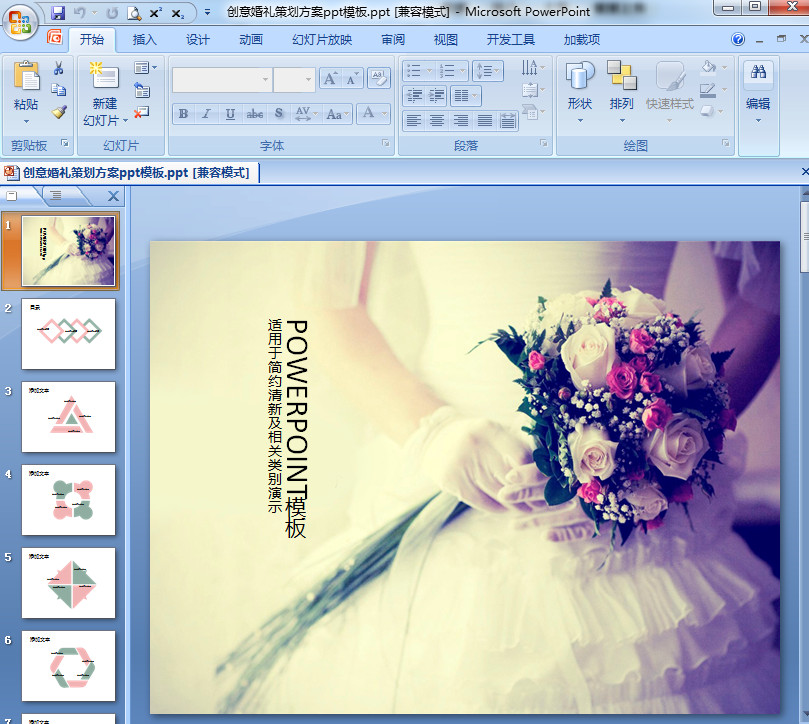
Task: Open the 开始 ribbon tab
Action: (92, 40)
